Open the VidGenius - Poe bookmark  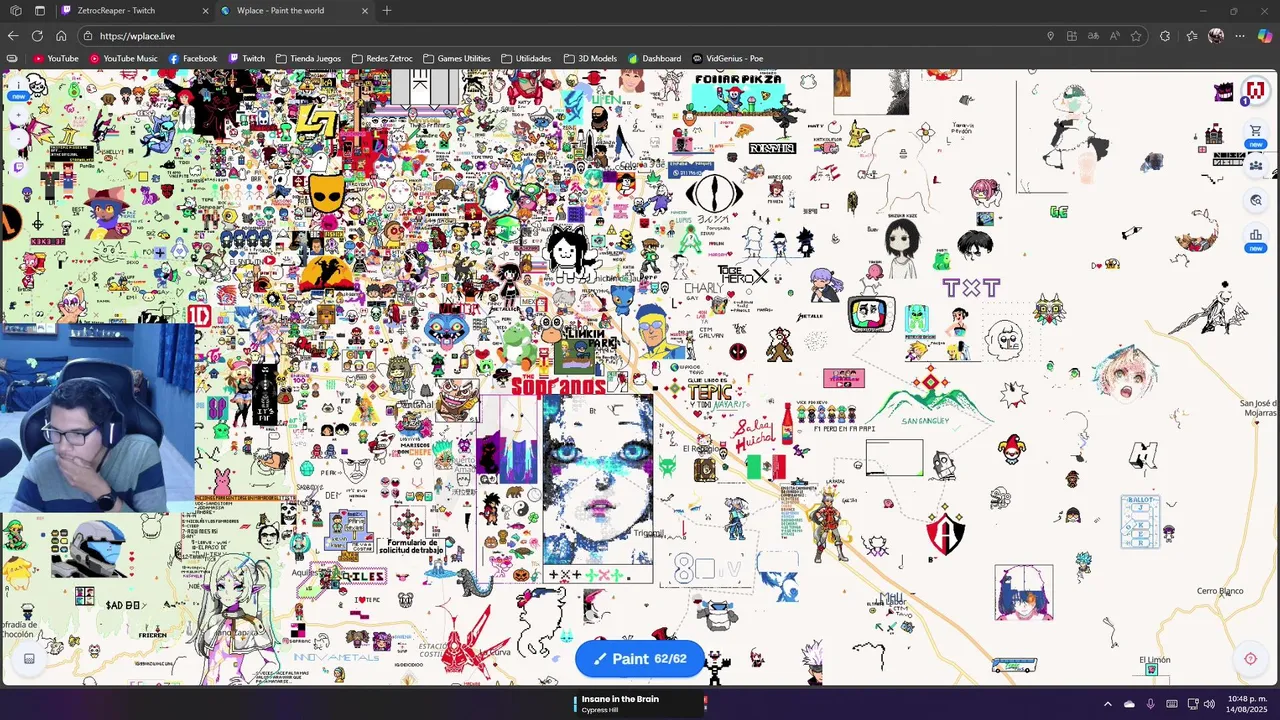pyautogui.click(x=727, y=58)
